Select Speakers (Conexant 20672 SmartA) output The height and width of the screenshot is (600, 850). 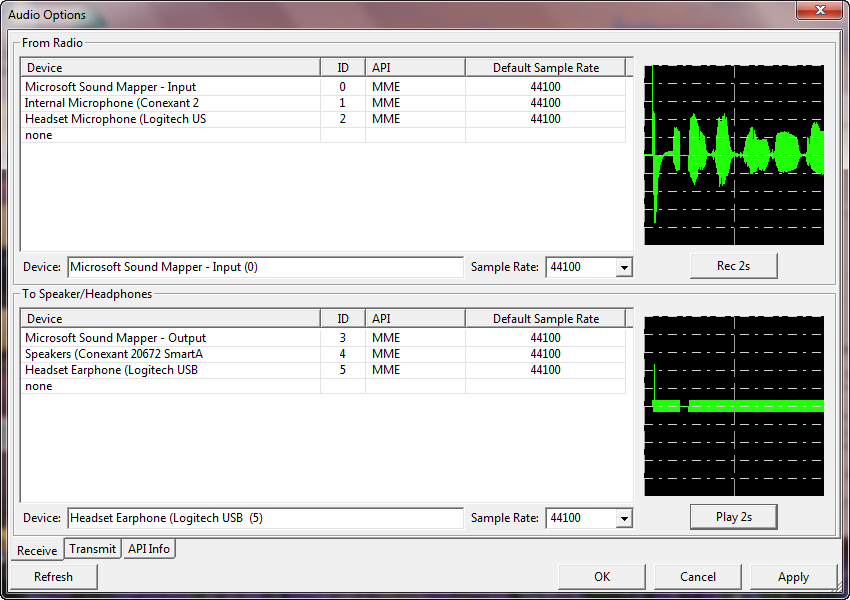click(110, 353)
